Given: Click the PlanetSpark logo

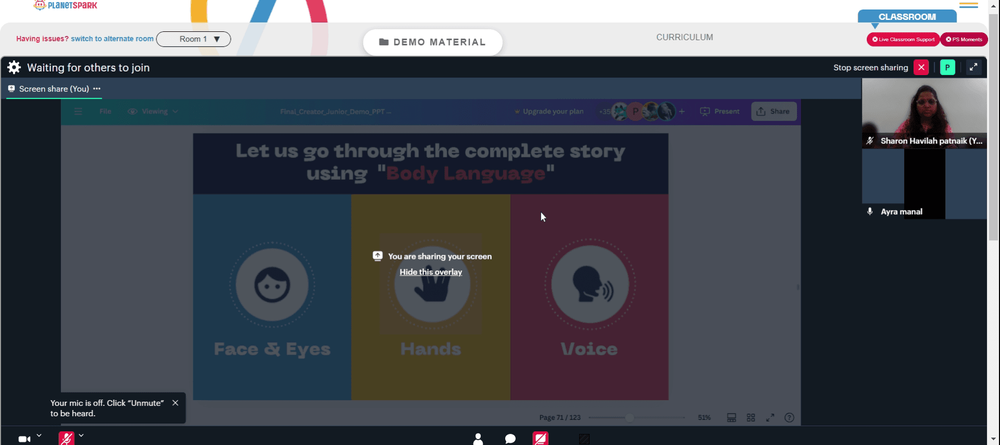Looking at the screenshot, I should (x=66, y=5).
